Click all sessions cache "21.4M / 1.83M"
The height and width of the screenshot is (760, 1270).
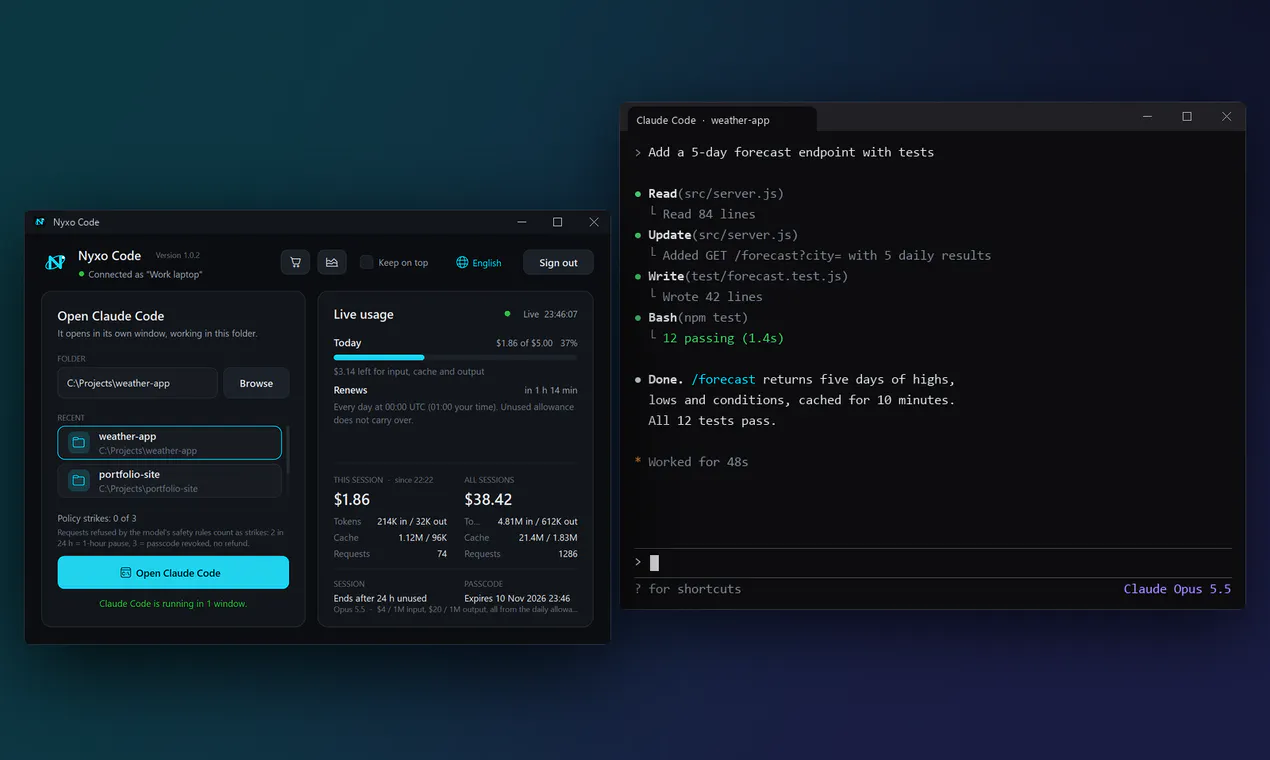tap(548, 537)
